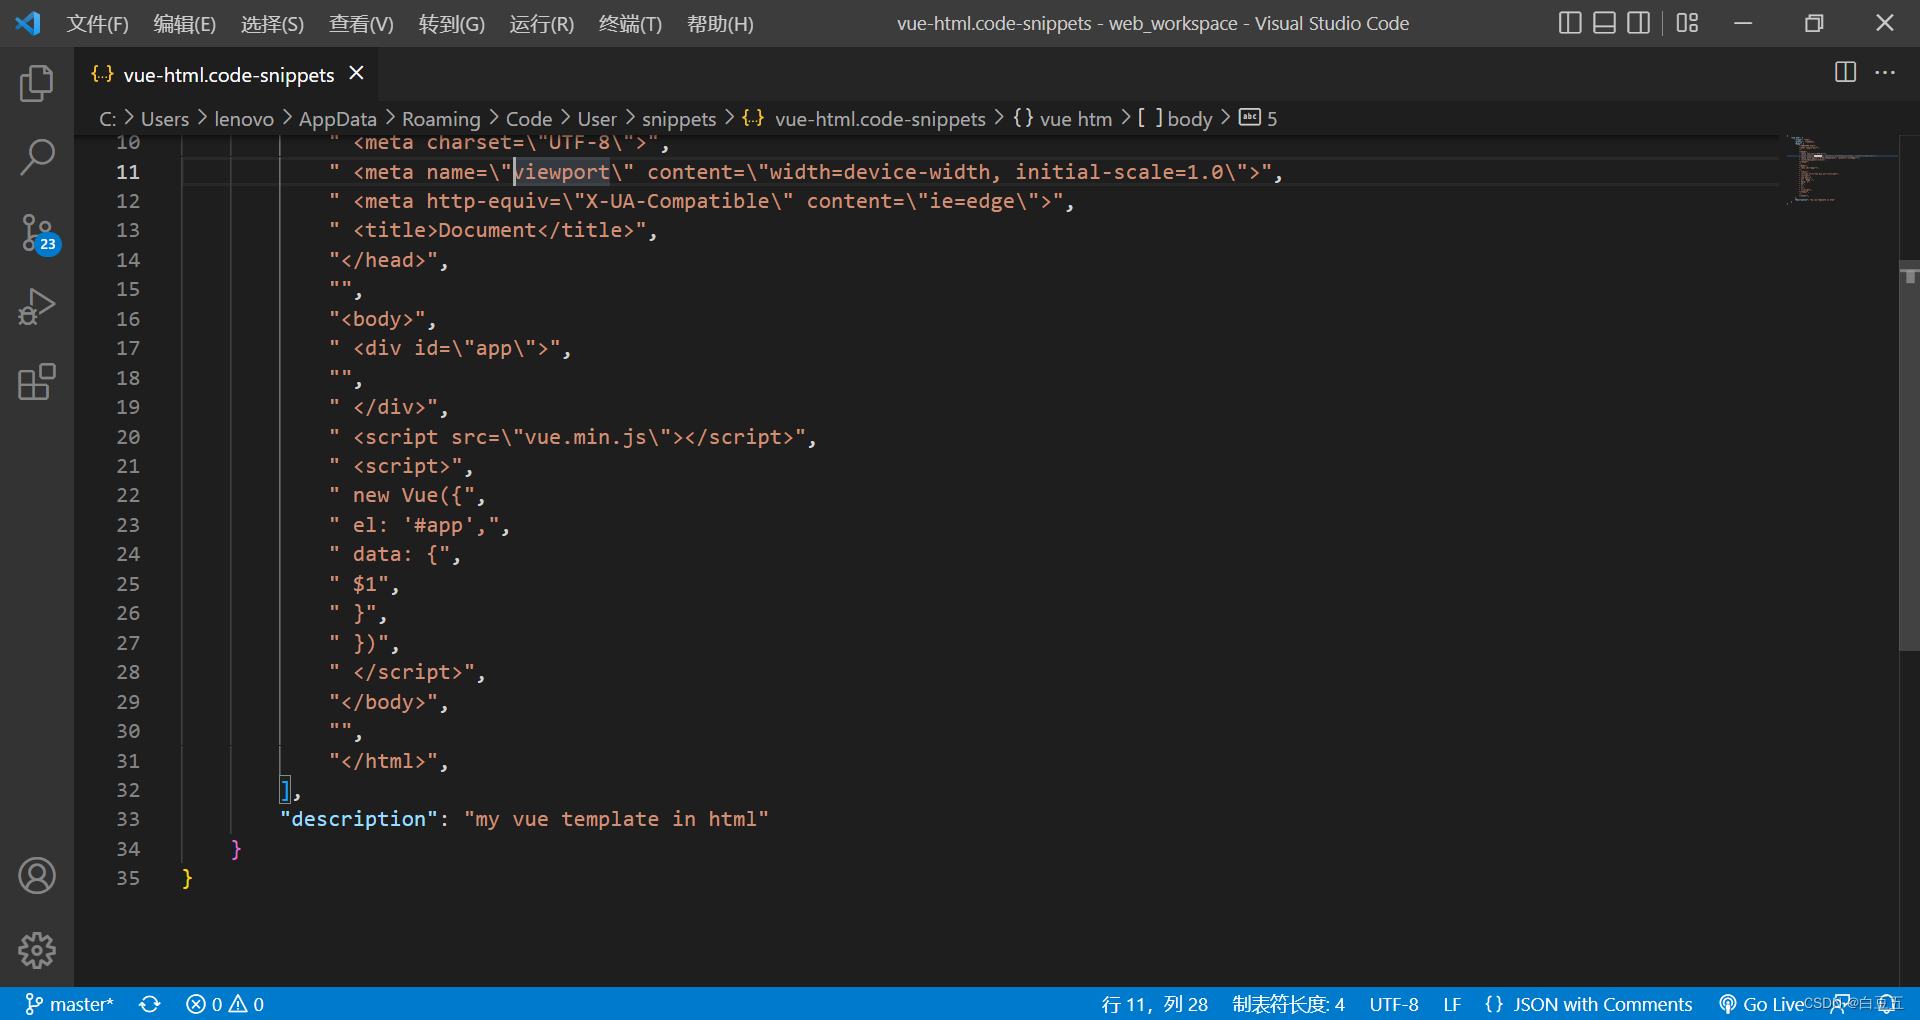1920x1020 pixels.
Task: Open the 选择(S) menu
Action: pos(272,24)
